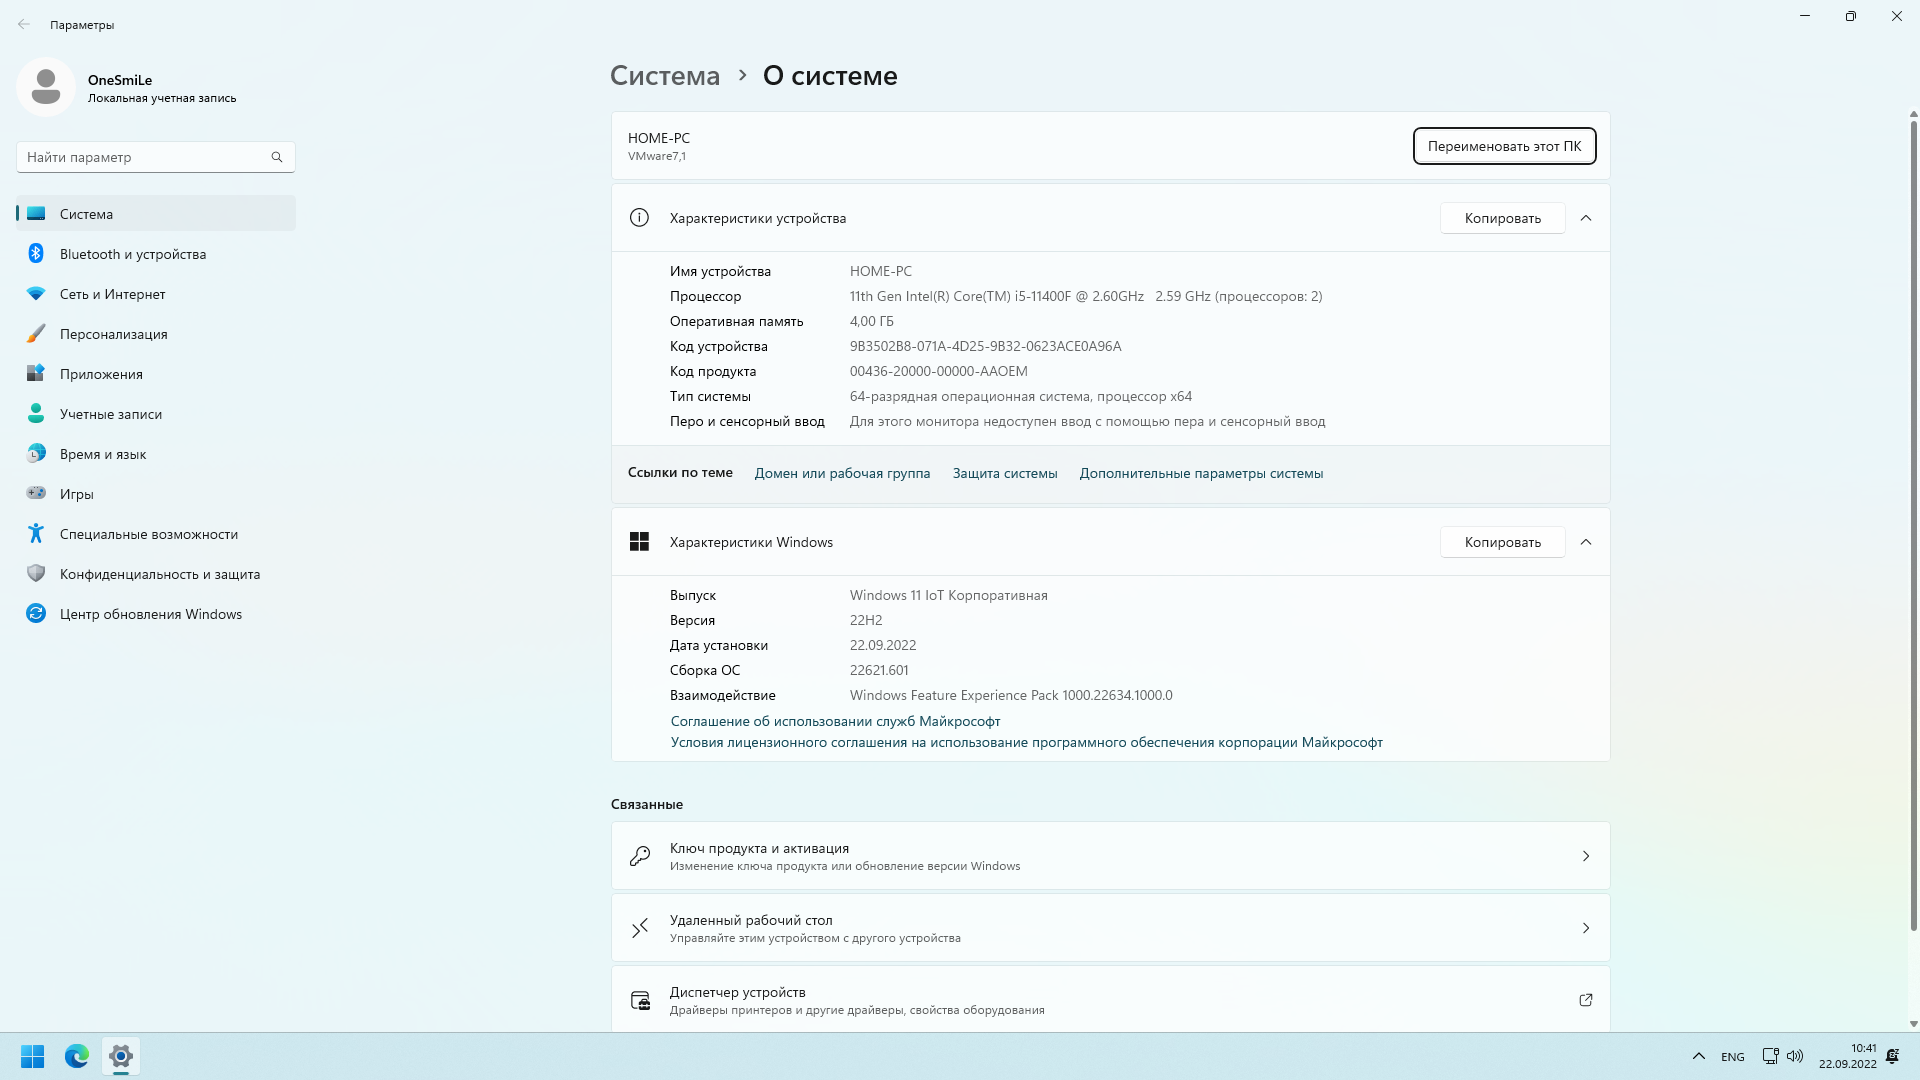
Task: Show hidden tray icons chevron
Action: pyautogui.click(x=1698, y=1056)
